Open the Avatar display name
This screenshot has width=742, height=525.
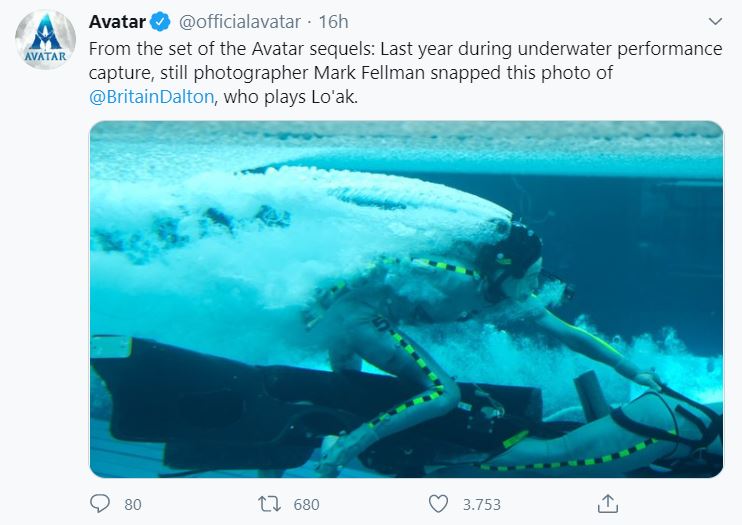tap(117, 22)
